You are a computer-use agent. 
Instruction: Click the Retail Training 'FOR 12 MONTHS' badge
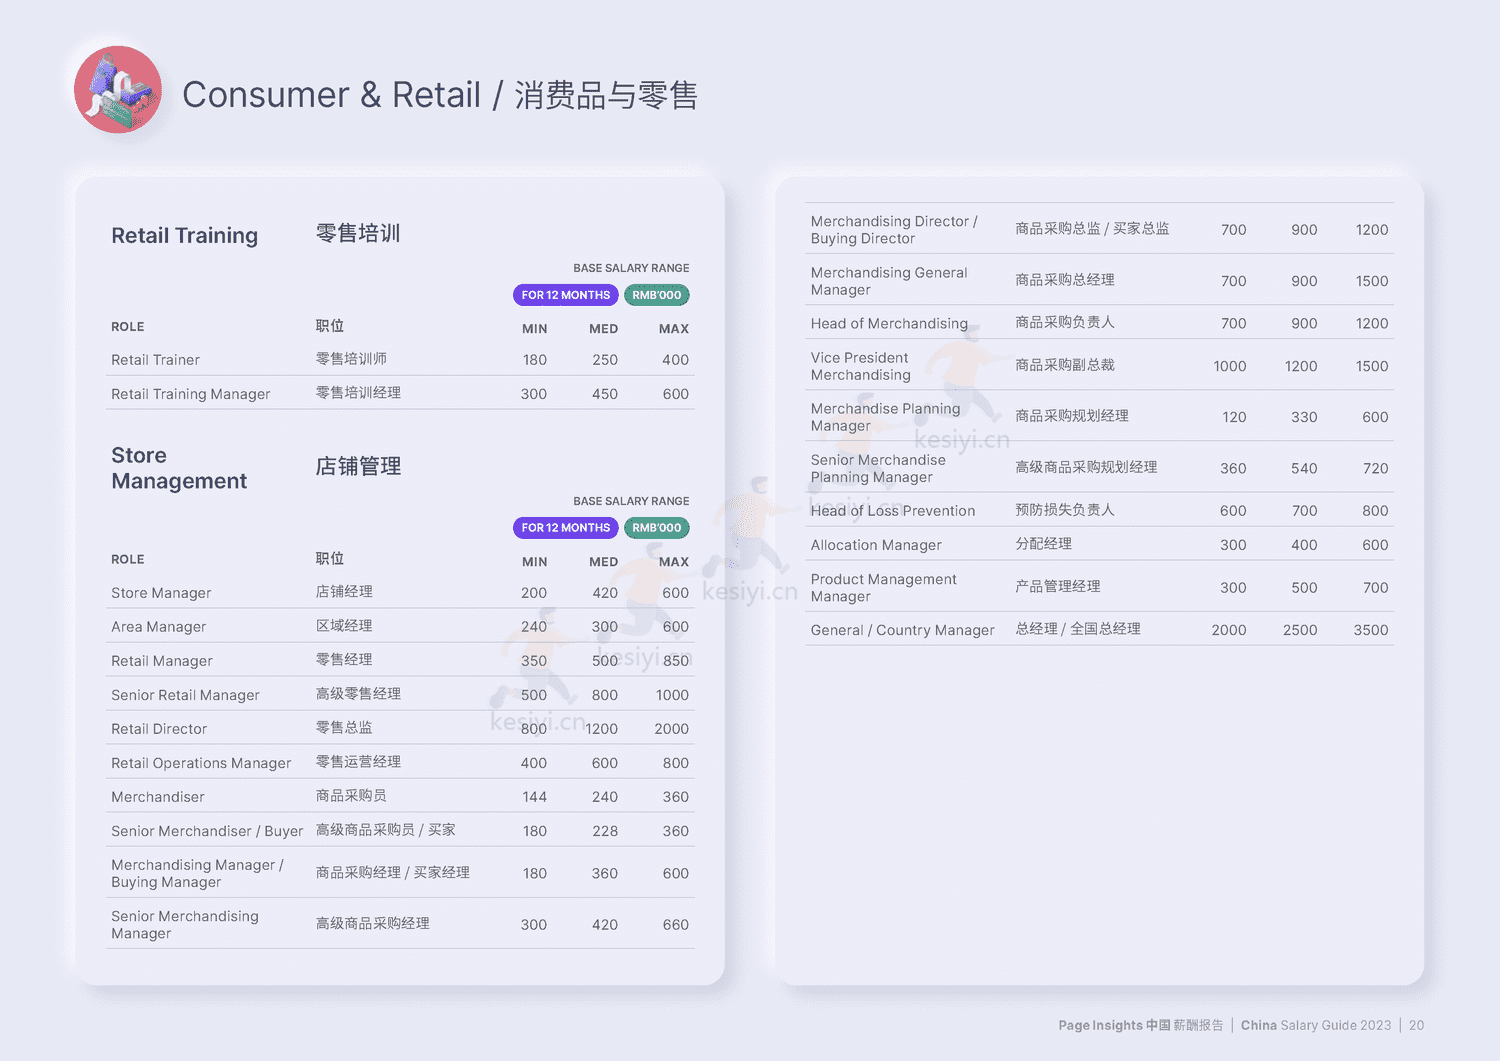pyautogui.click(x=566, y=295)
